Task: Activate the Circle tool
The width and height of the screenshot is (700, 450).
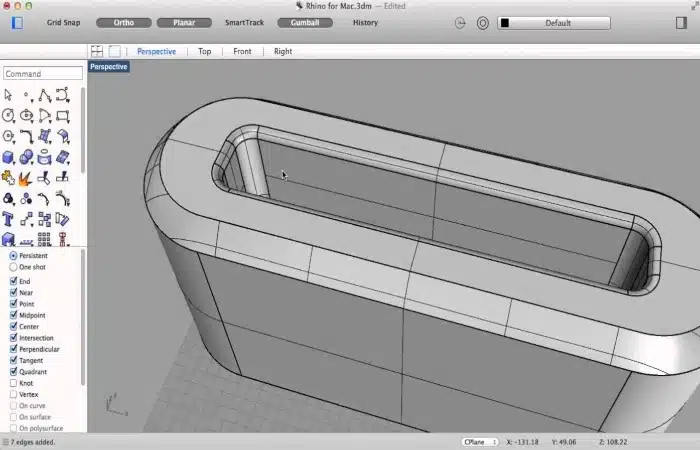Action: [x=8, y=116]
